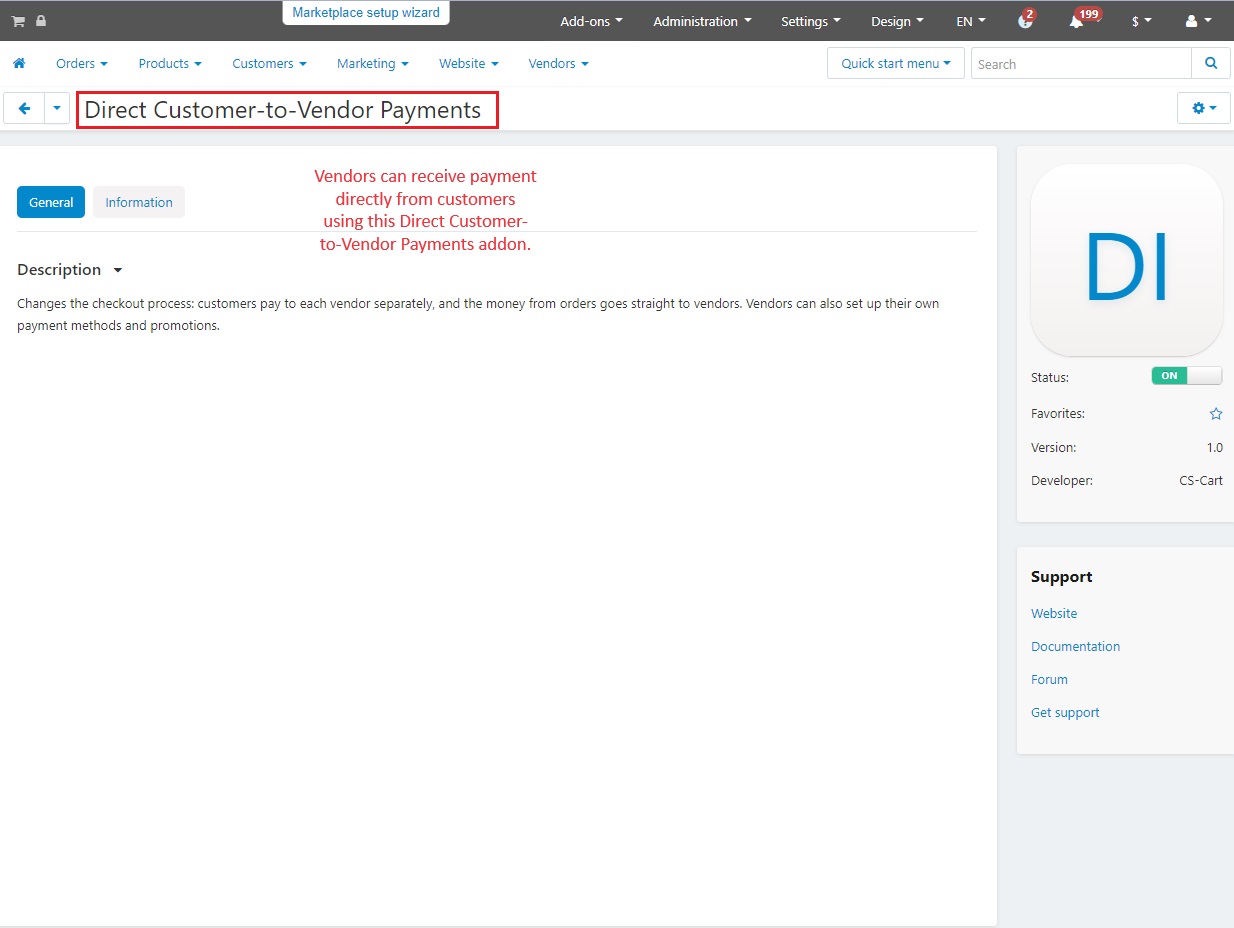1234x928 pixels.
Task: Click the Search input field
Action: (1081, 63)
